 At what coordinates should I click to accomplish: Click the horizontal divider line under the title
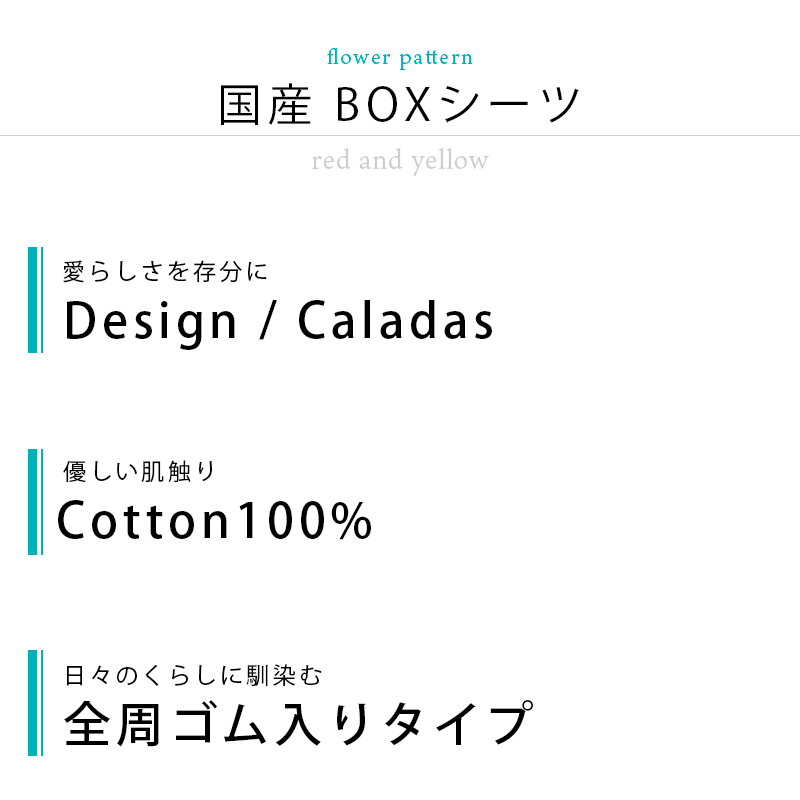click(x=400, y=135)
